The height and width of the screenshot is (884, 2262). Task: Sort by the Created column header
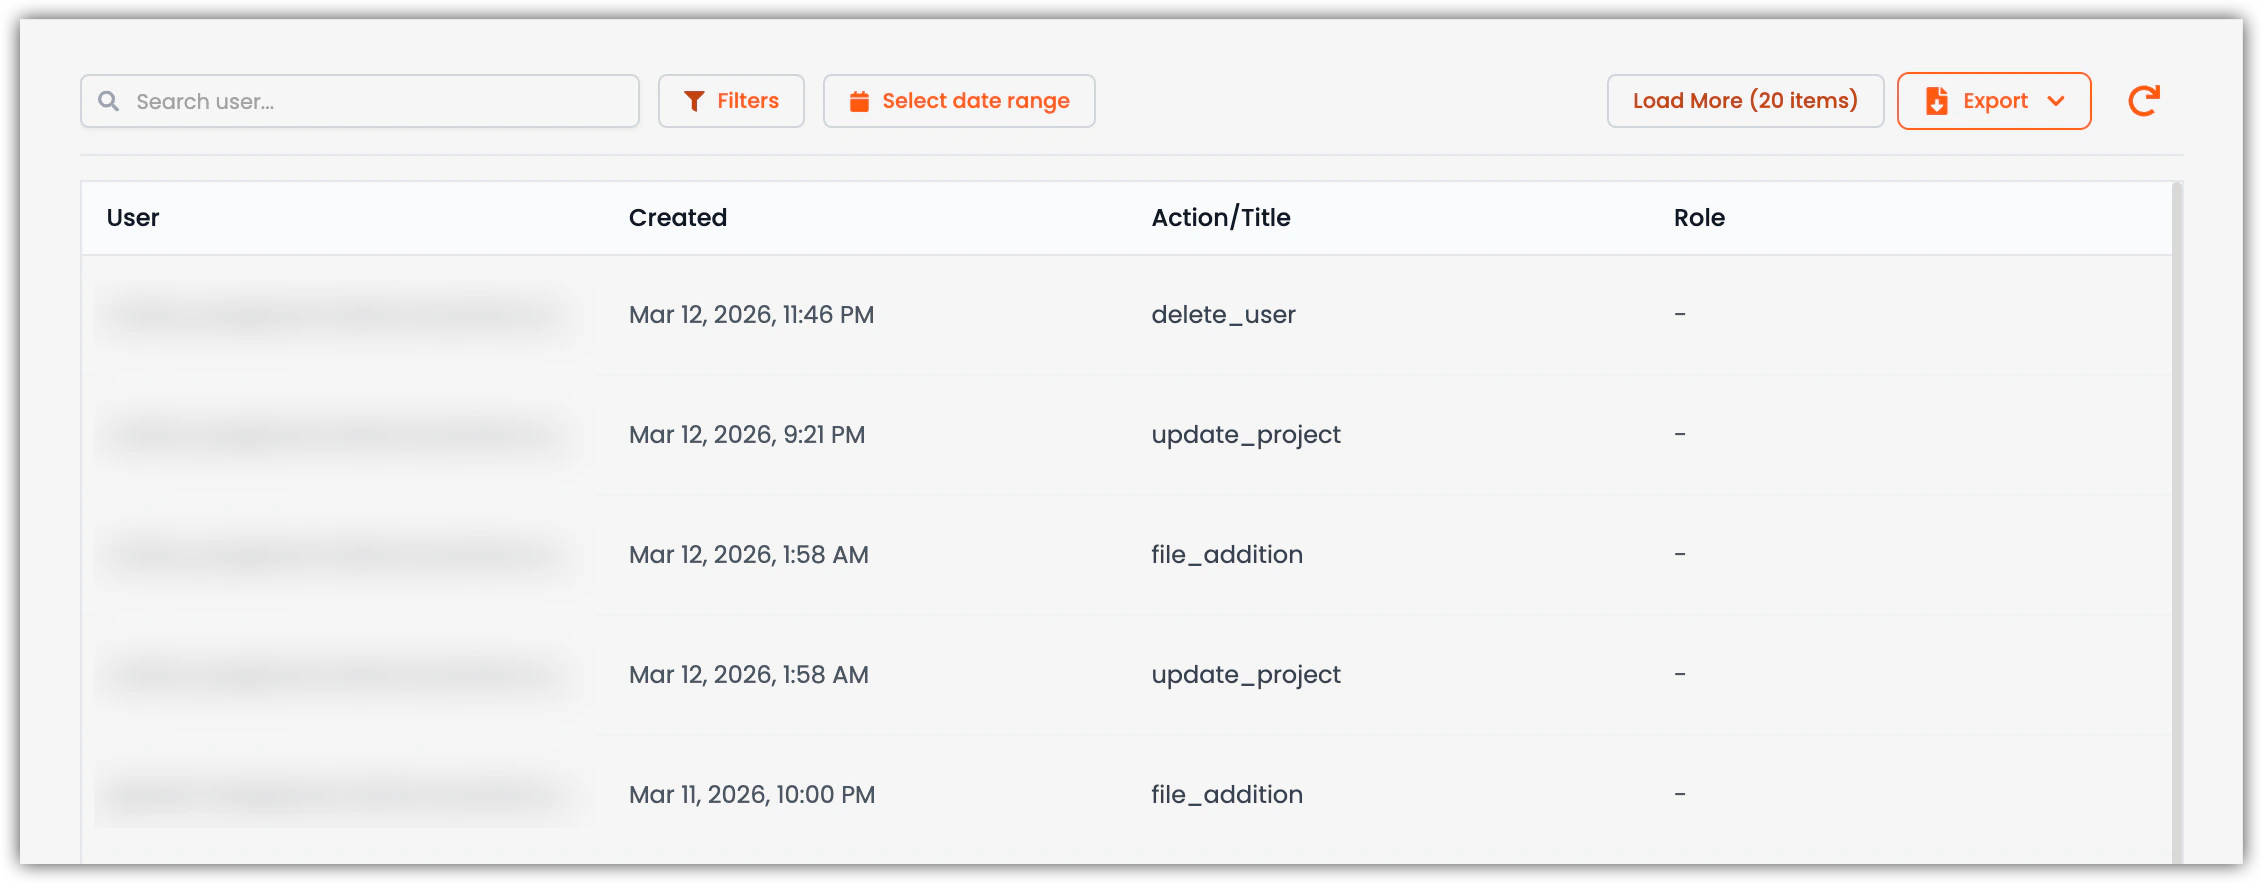pyautogui.click(x=678, y=218)
